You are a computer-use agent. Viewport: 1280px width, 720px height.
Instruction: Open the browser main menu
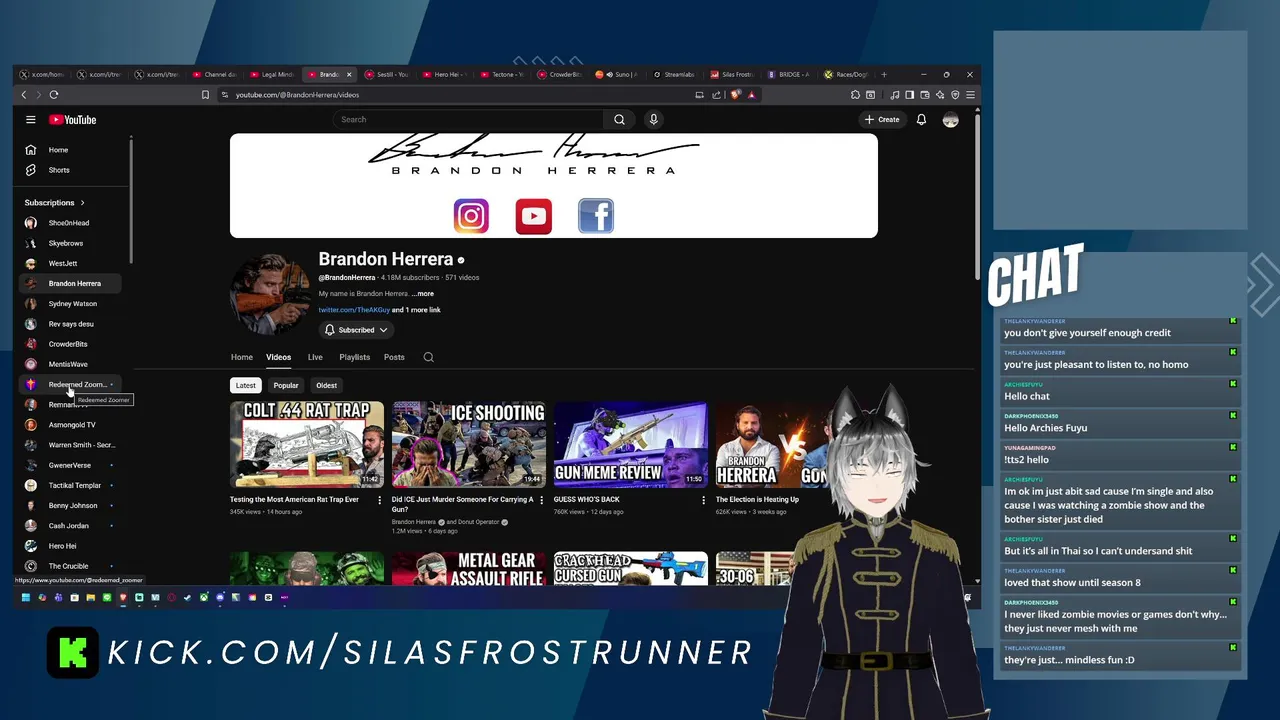(970, 95)
